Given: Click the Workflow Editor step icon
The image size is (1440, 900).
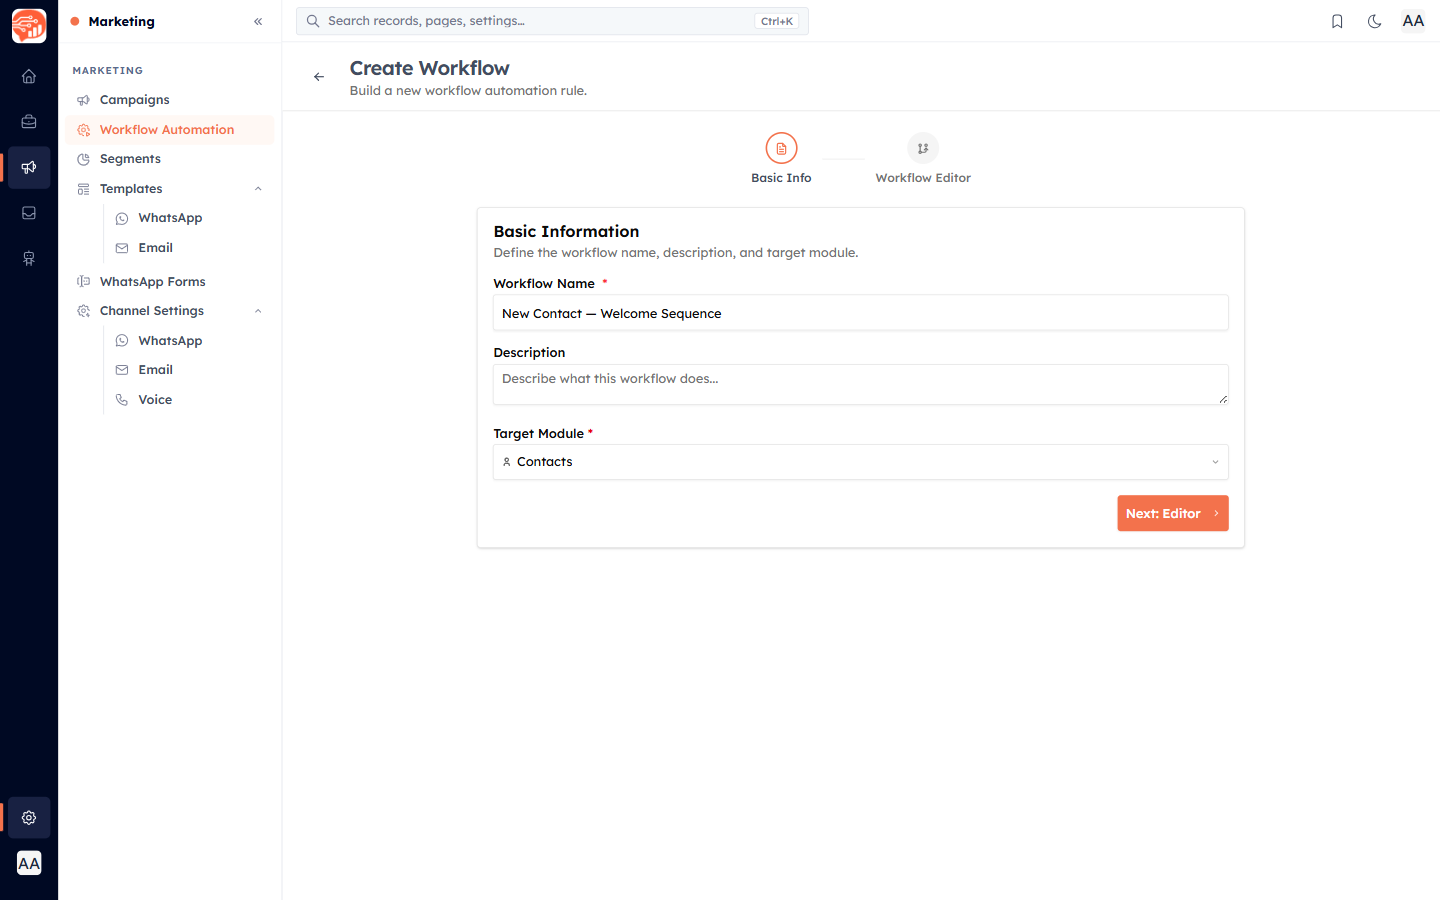Looking at the screenshot, I should pos(923,148).
